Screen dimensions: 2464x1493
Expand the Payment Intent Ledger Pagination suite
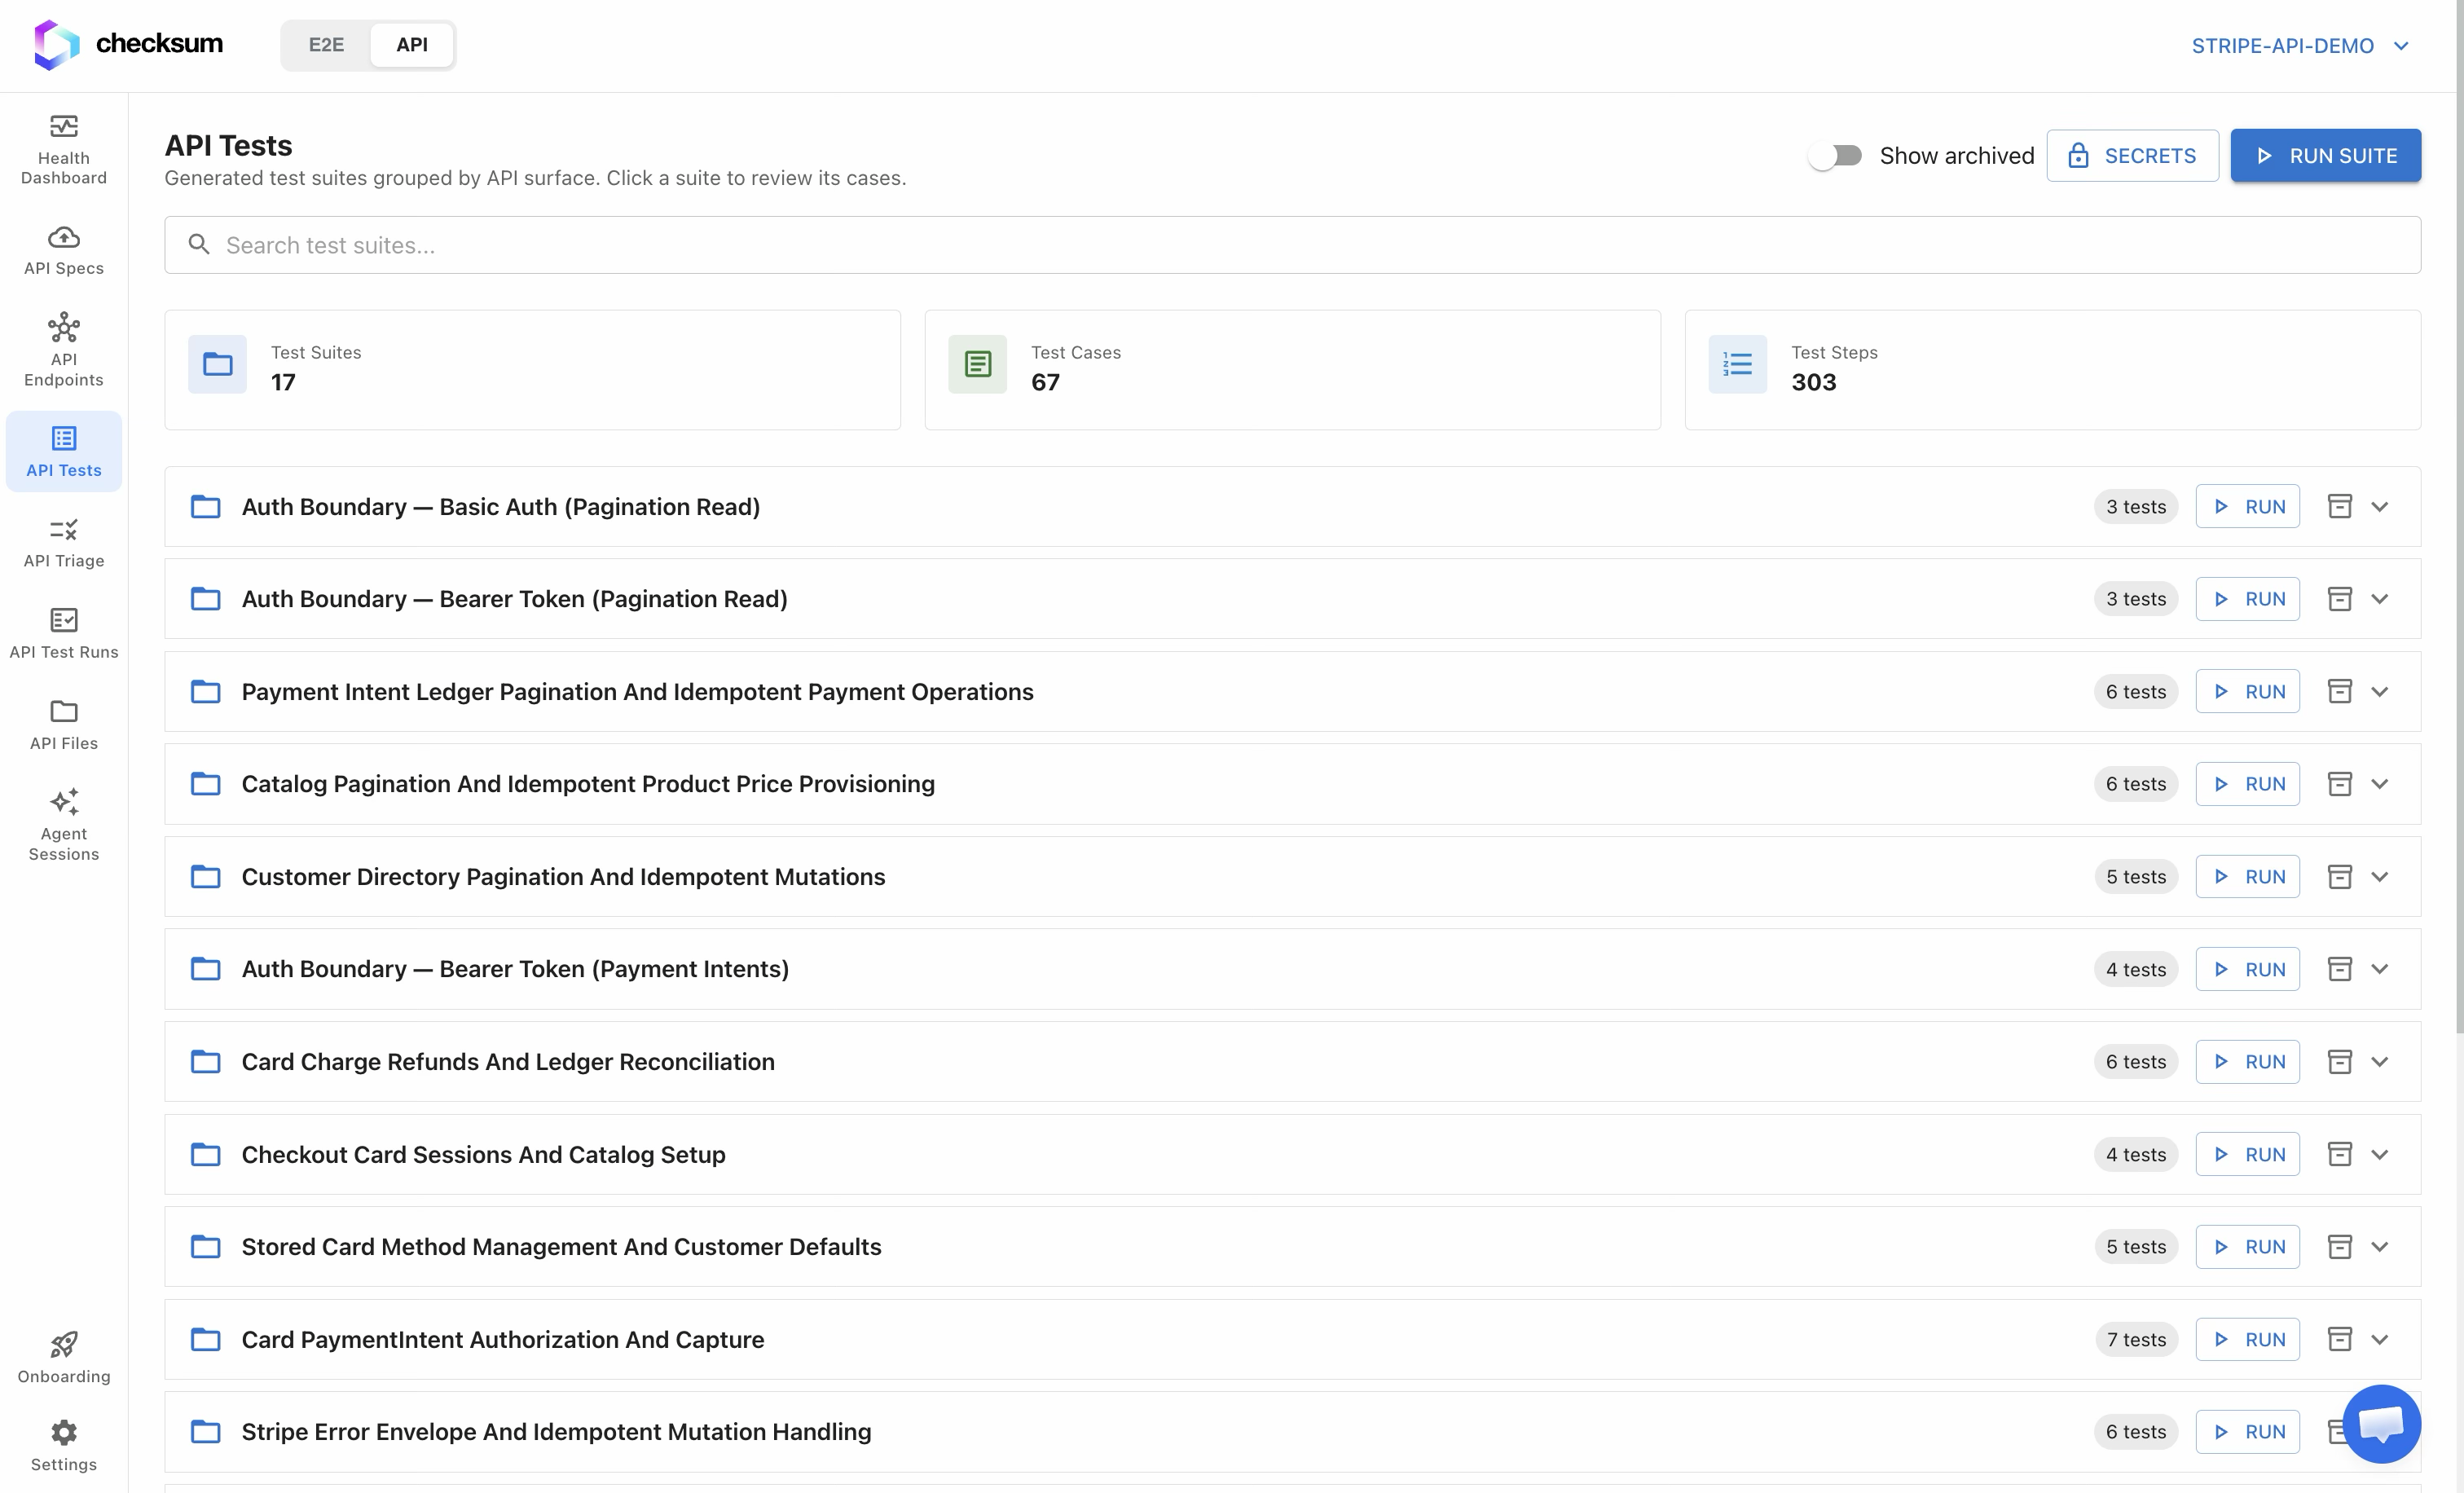tap(2380, 691)
